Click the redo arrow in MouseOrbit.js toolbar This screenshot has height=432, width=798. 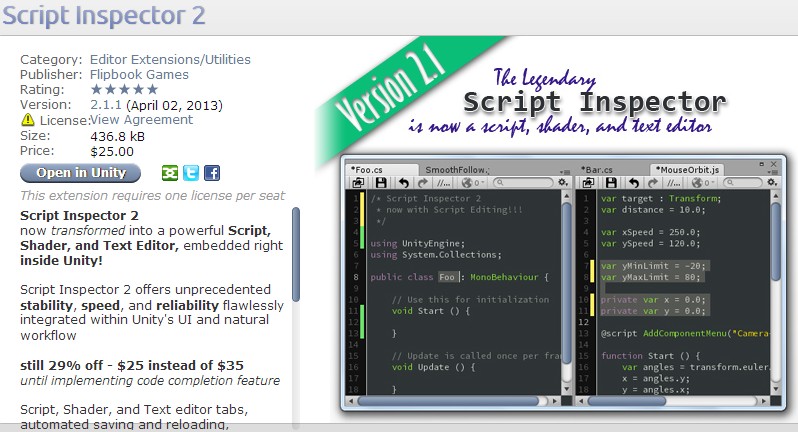(652, 182)
